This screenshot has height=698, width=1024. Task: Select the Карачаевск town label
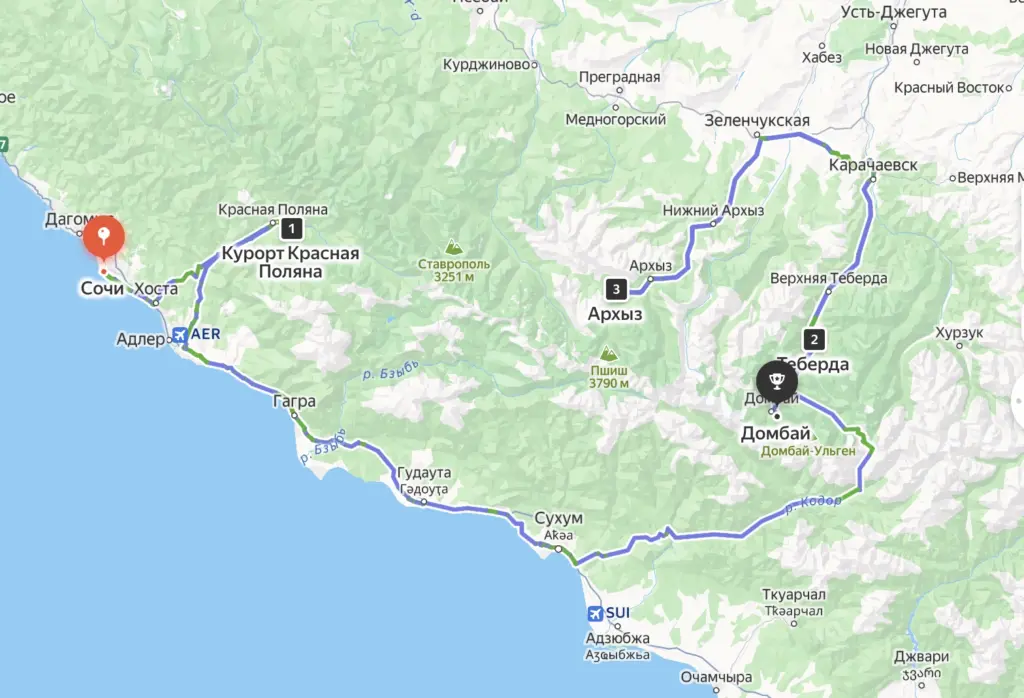(x=873, y=165)
